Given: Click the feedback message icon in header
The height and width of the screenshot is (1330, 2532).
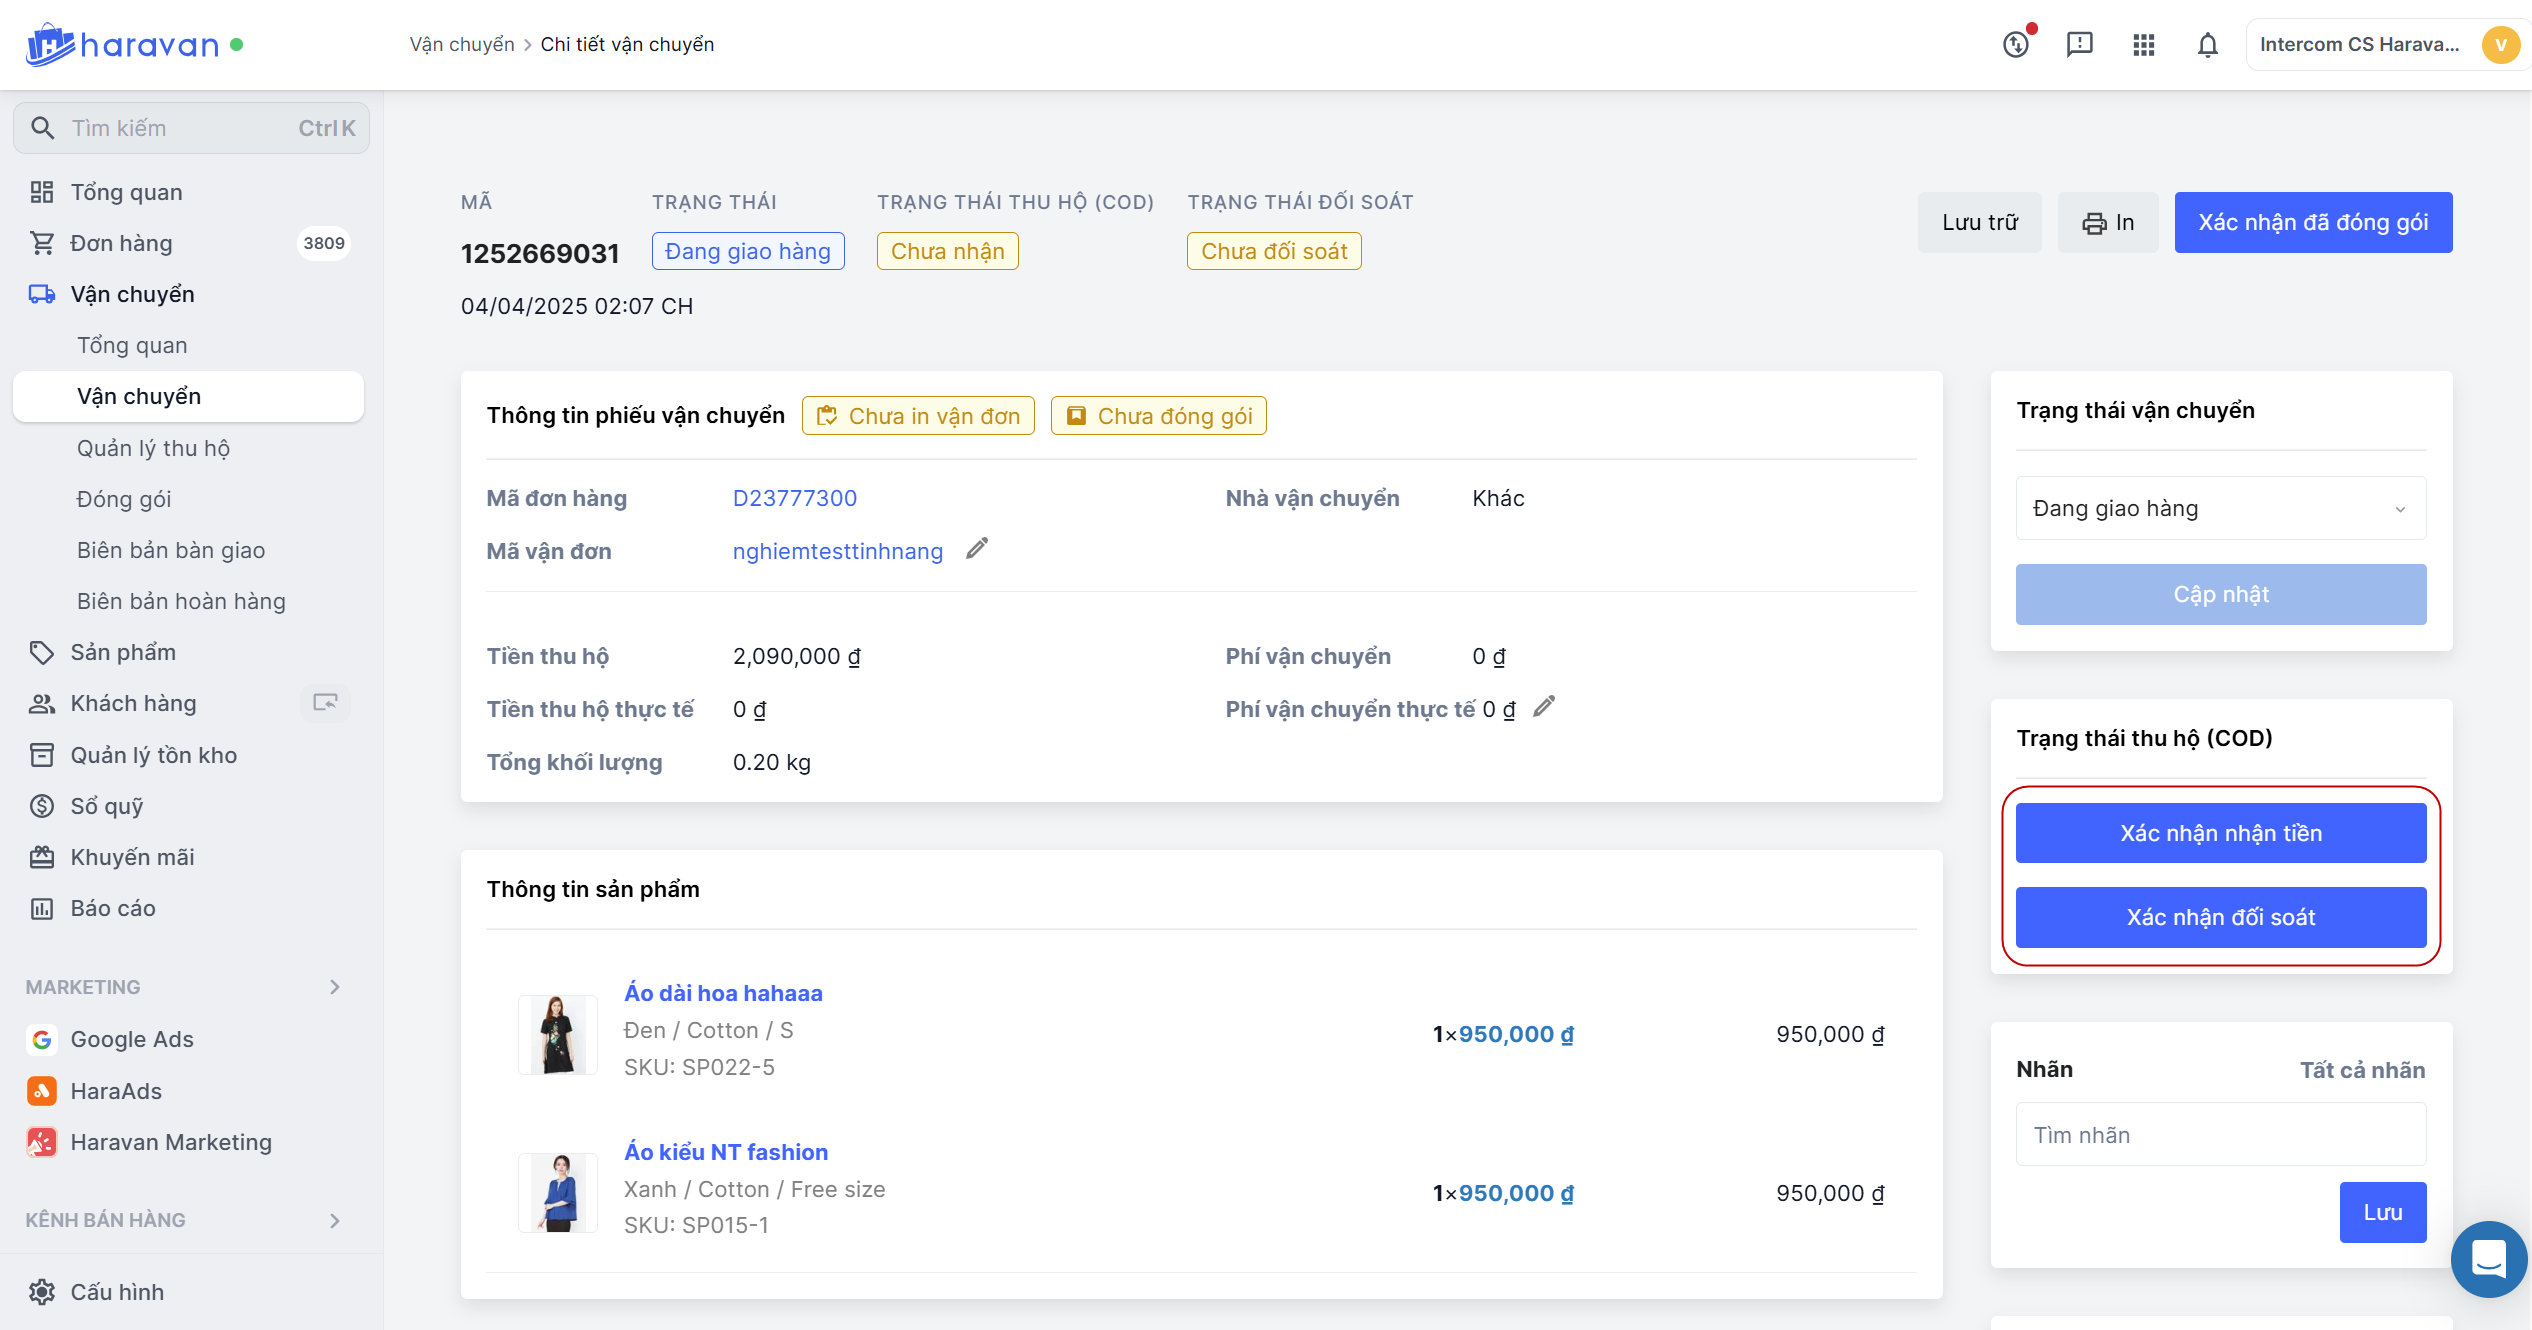Looking at the screenshot, I should point(2079,45).
